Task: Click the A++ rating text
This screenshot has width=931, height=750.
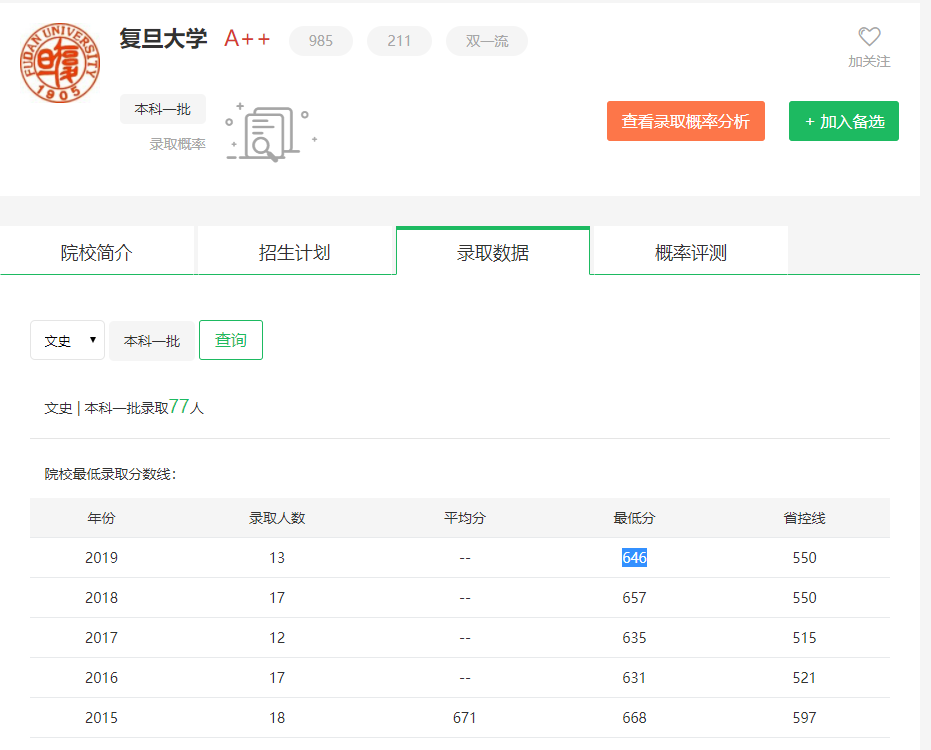Action: point(247,39)
